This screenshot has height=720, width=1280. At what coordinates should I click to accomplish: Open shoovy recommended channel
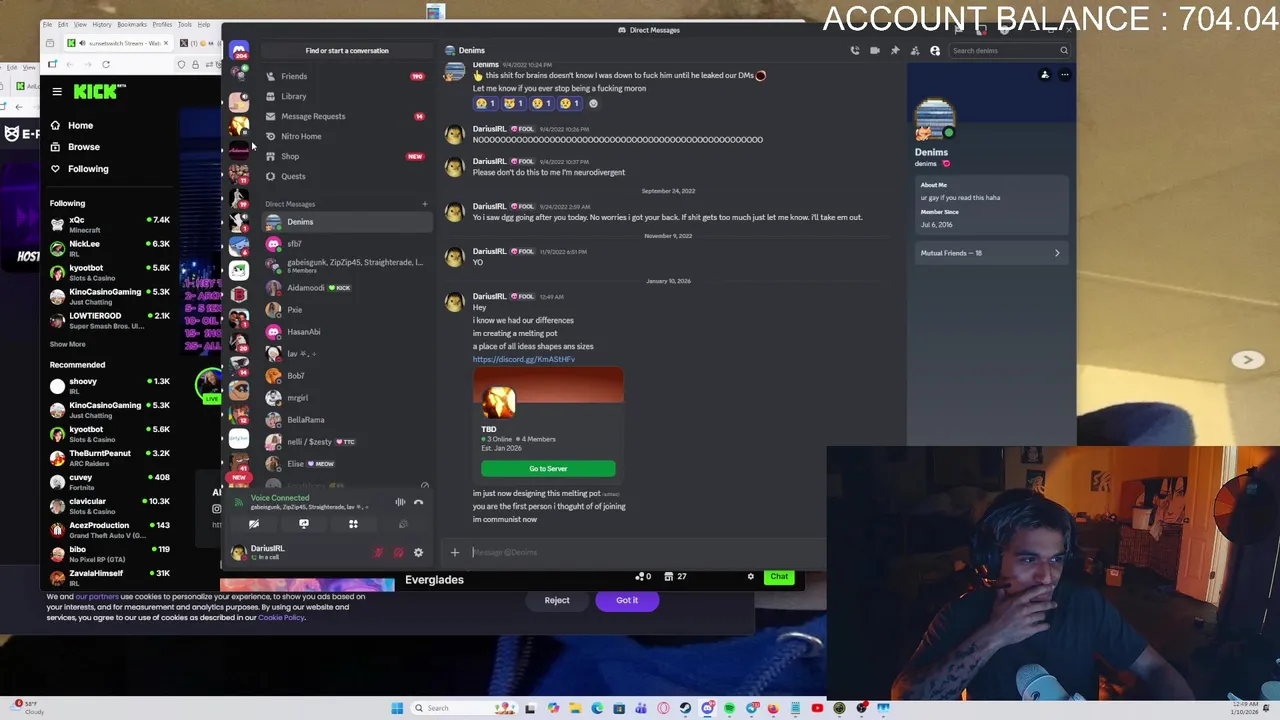click(x=110, y=385)
